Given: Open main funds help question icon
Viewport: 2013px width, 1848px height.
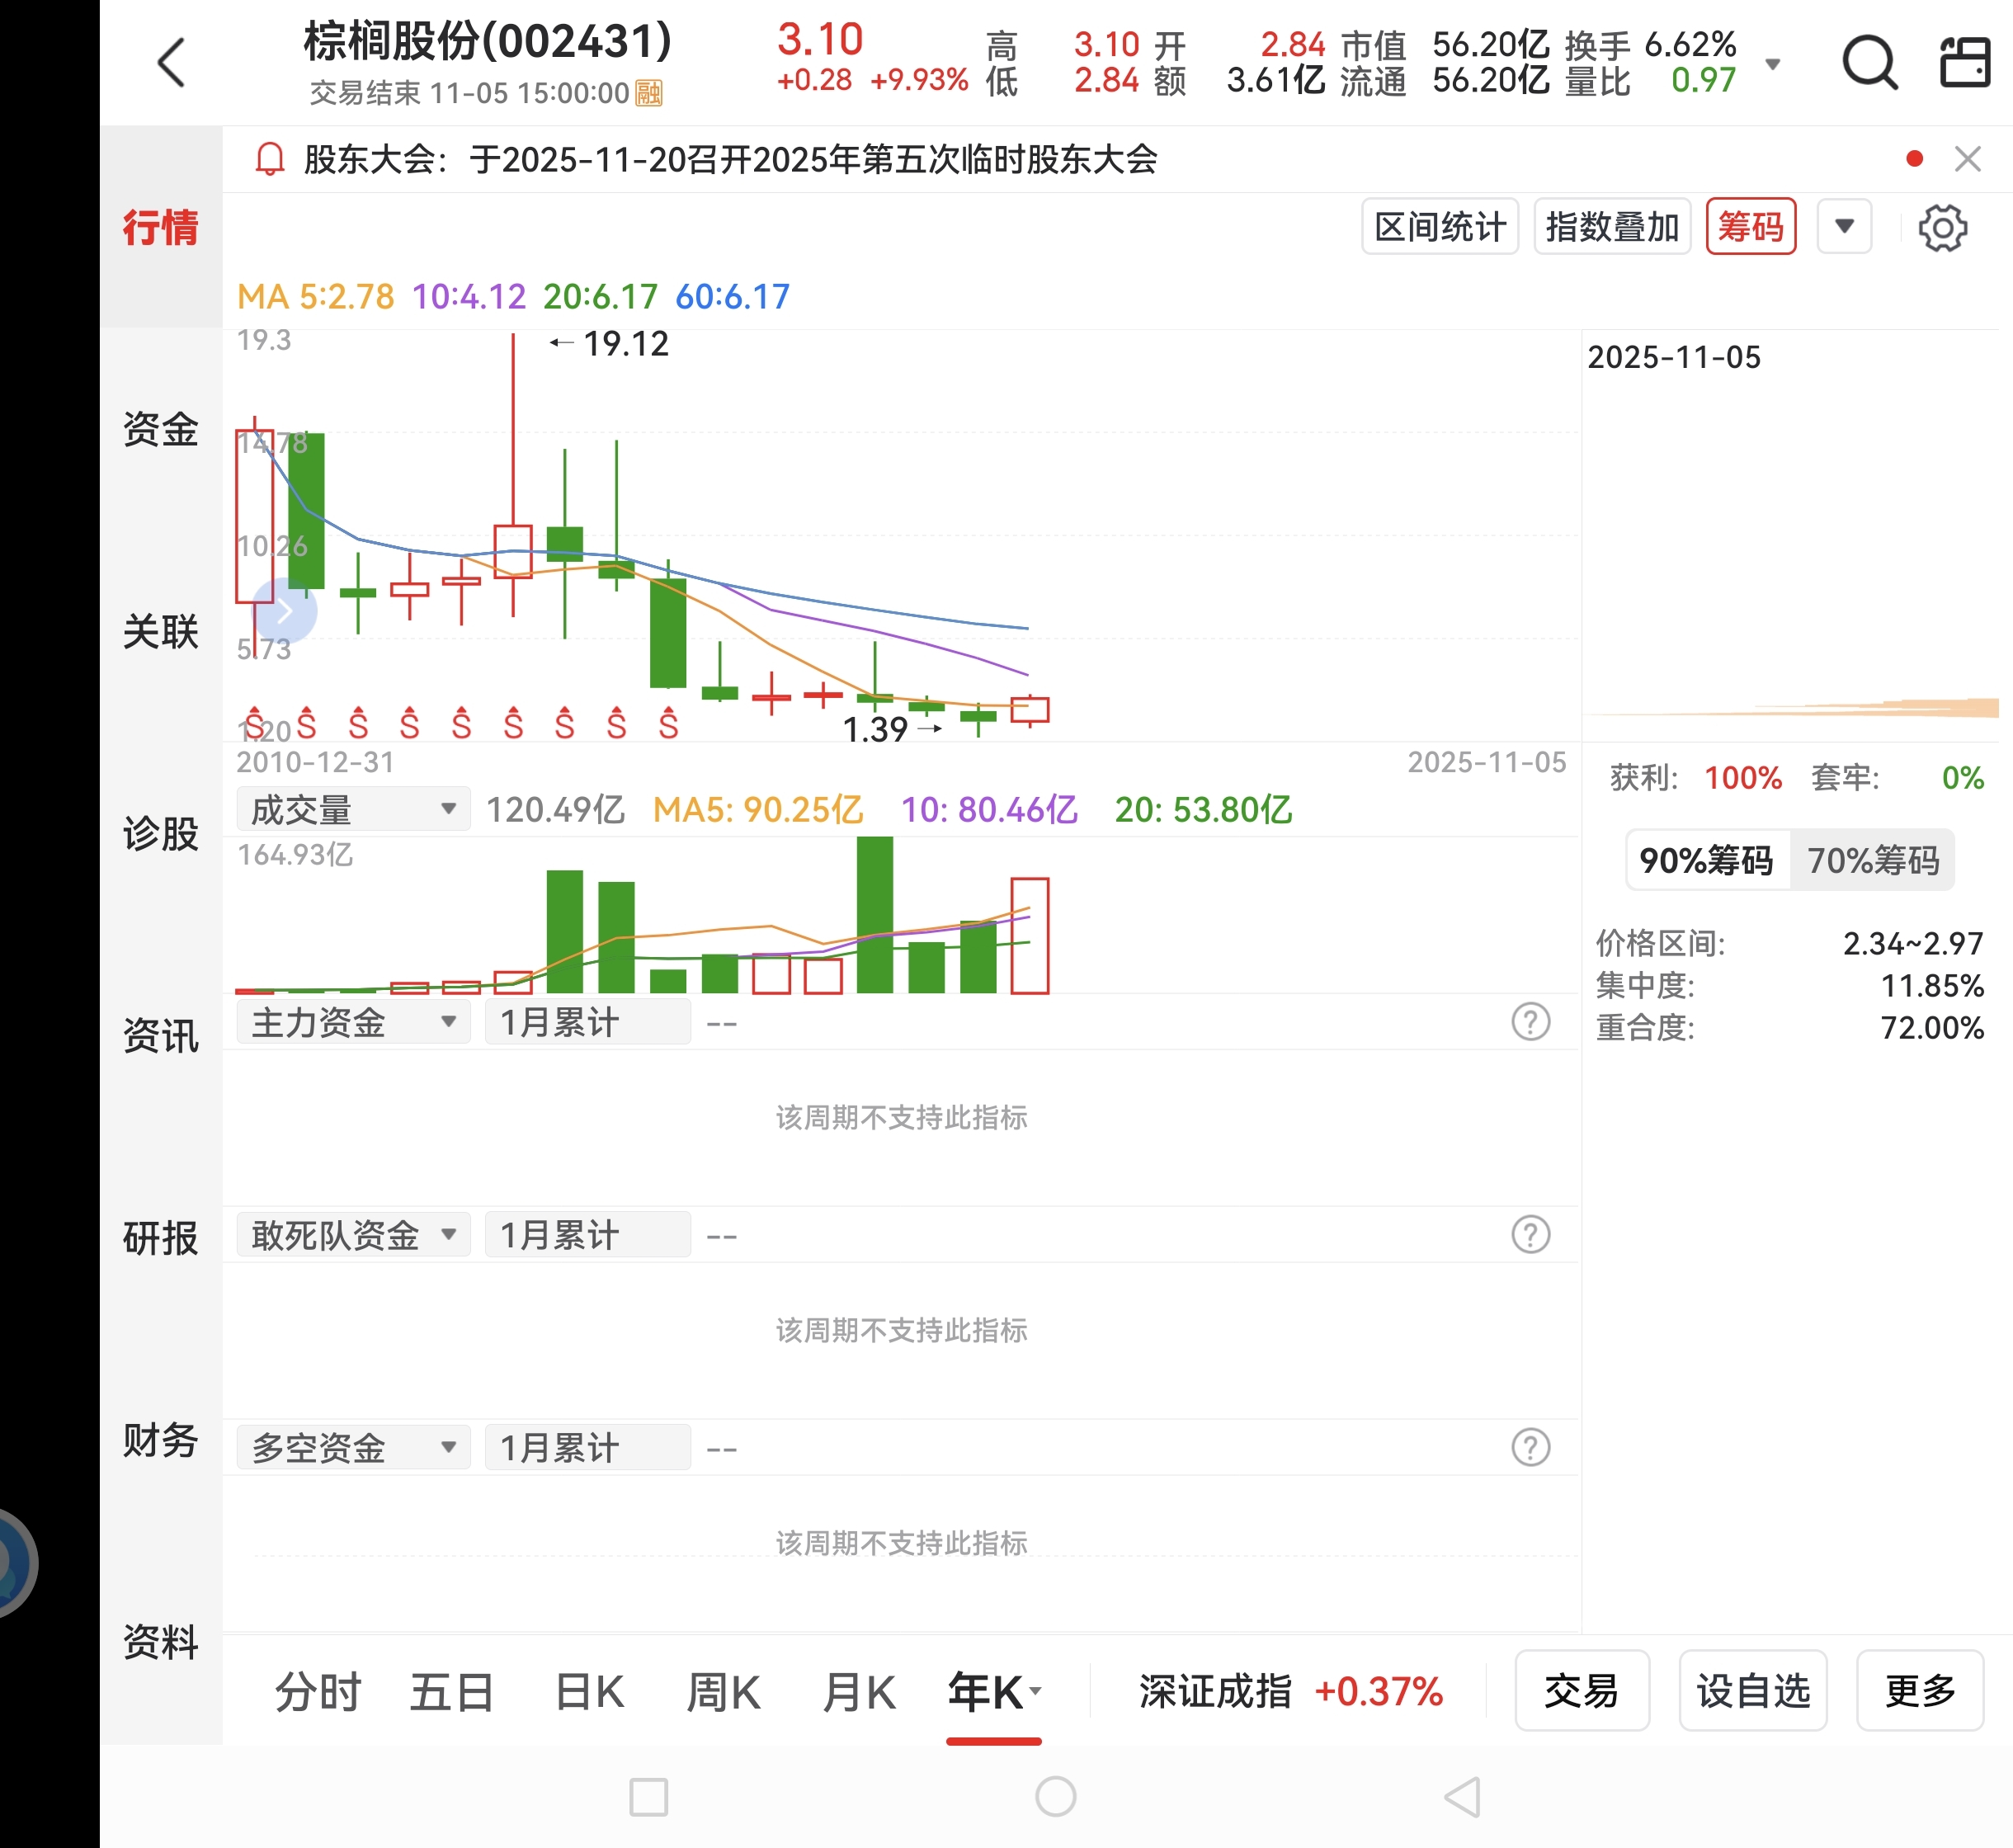Looking at the screenshot, I should [1530, 1022].
